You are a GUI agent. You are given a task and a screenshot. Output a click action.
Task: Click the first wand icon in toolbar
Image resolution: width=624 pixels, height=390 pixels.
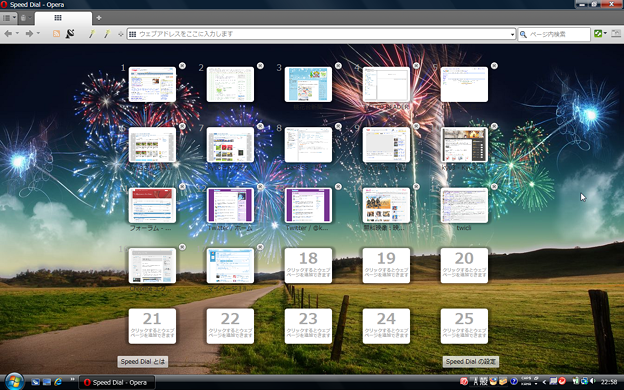[92, 34]
